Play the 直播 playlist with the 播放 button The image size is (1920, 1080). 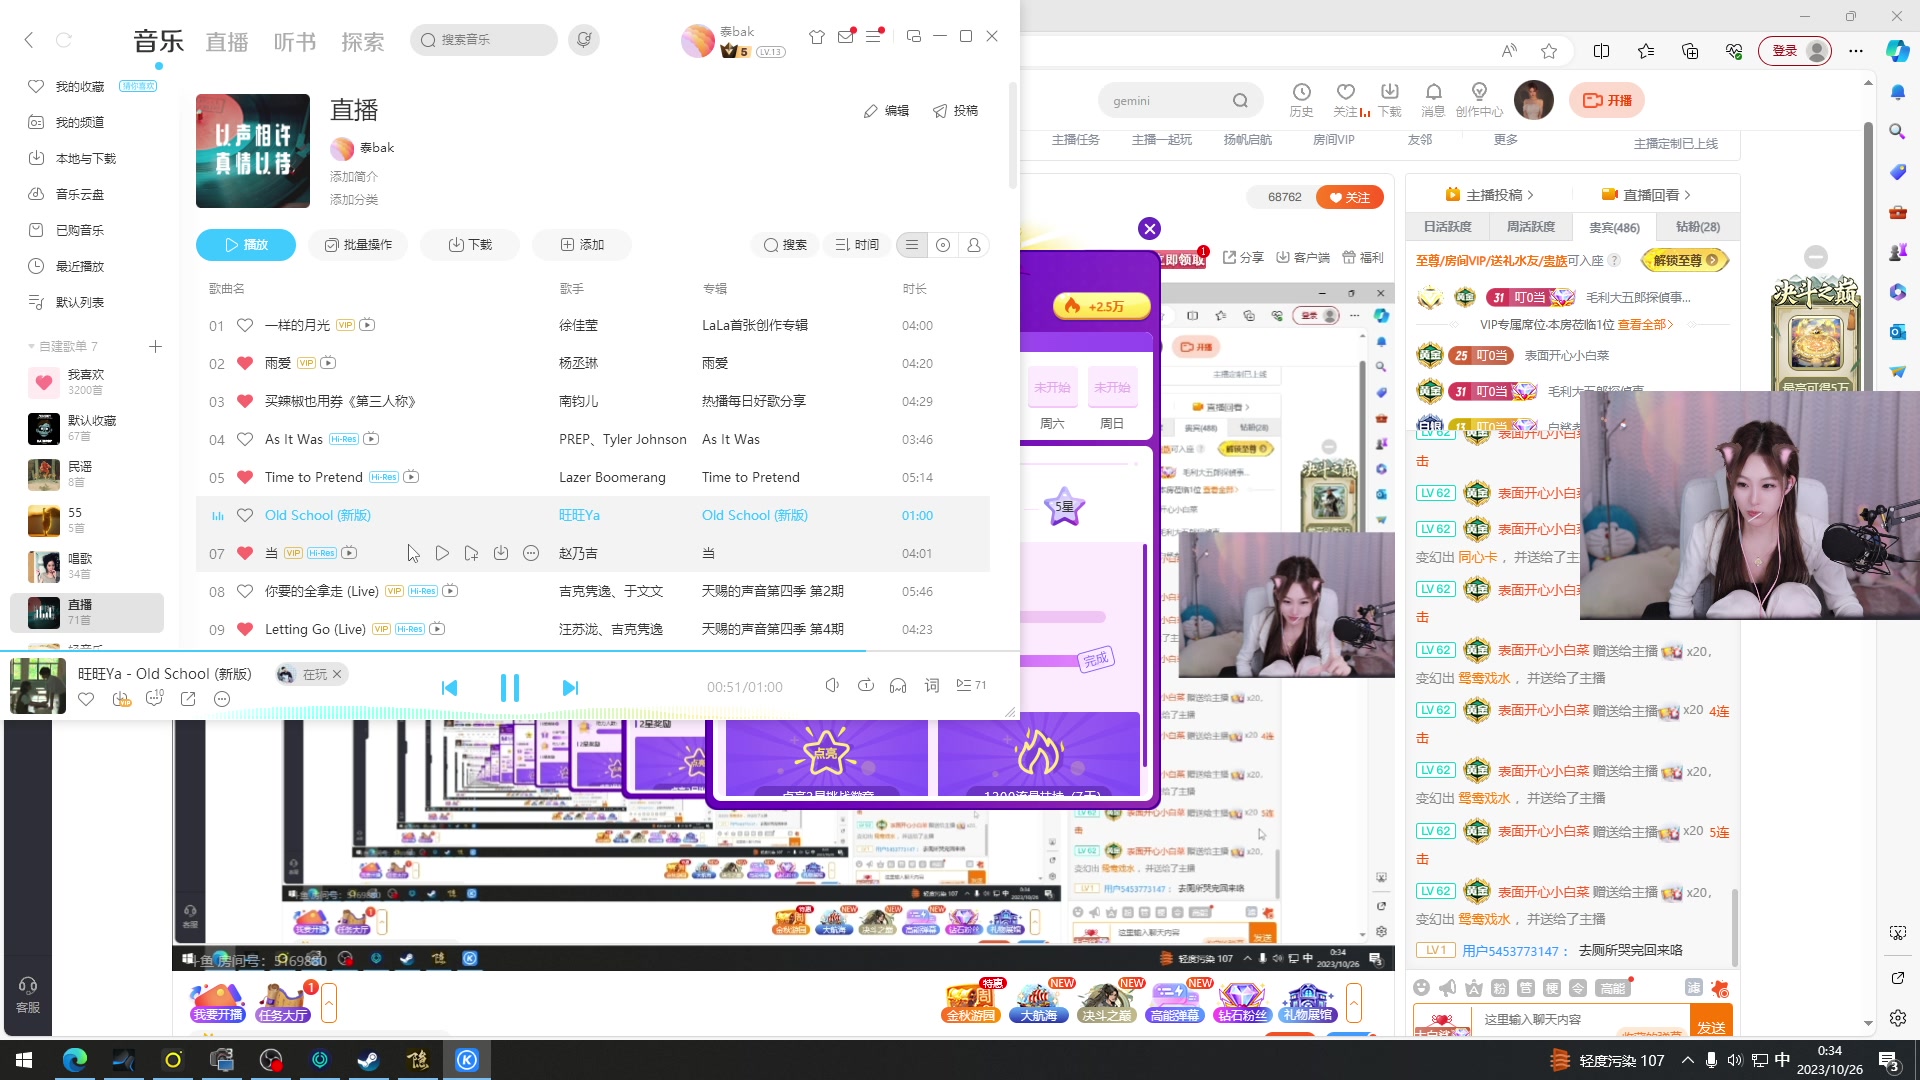[x=246, y=245]
